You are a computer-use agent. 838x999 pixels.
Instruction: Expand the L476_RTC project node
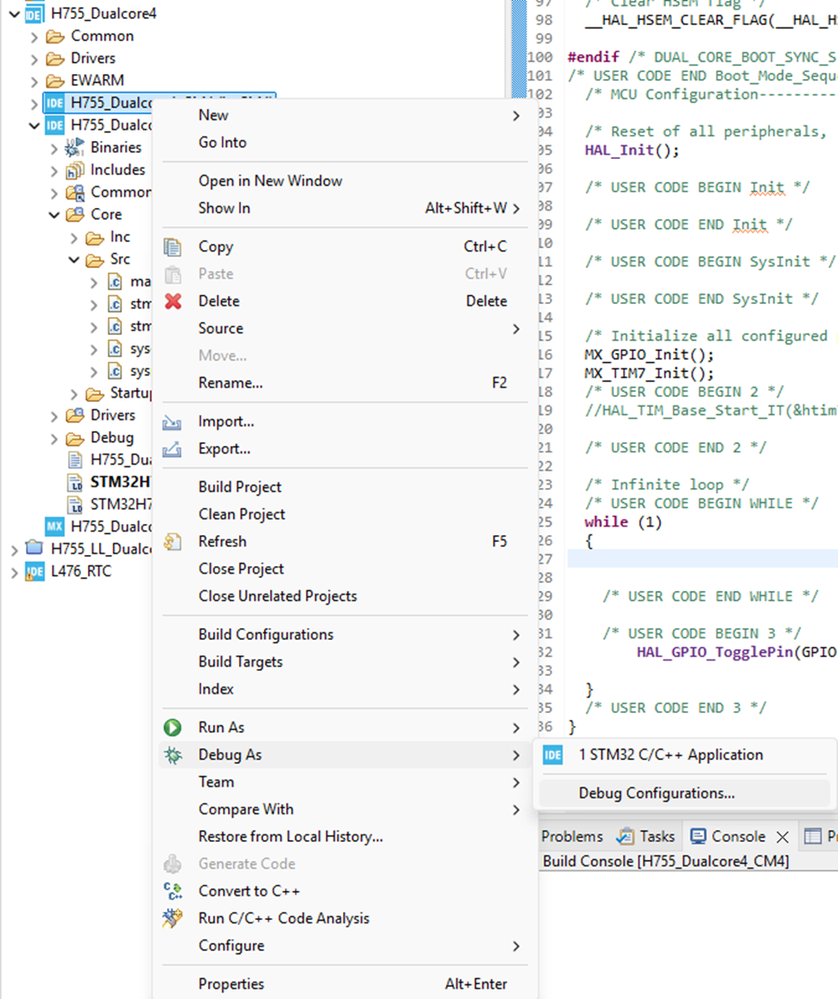14,572
